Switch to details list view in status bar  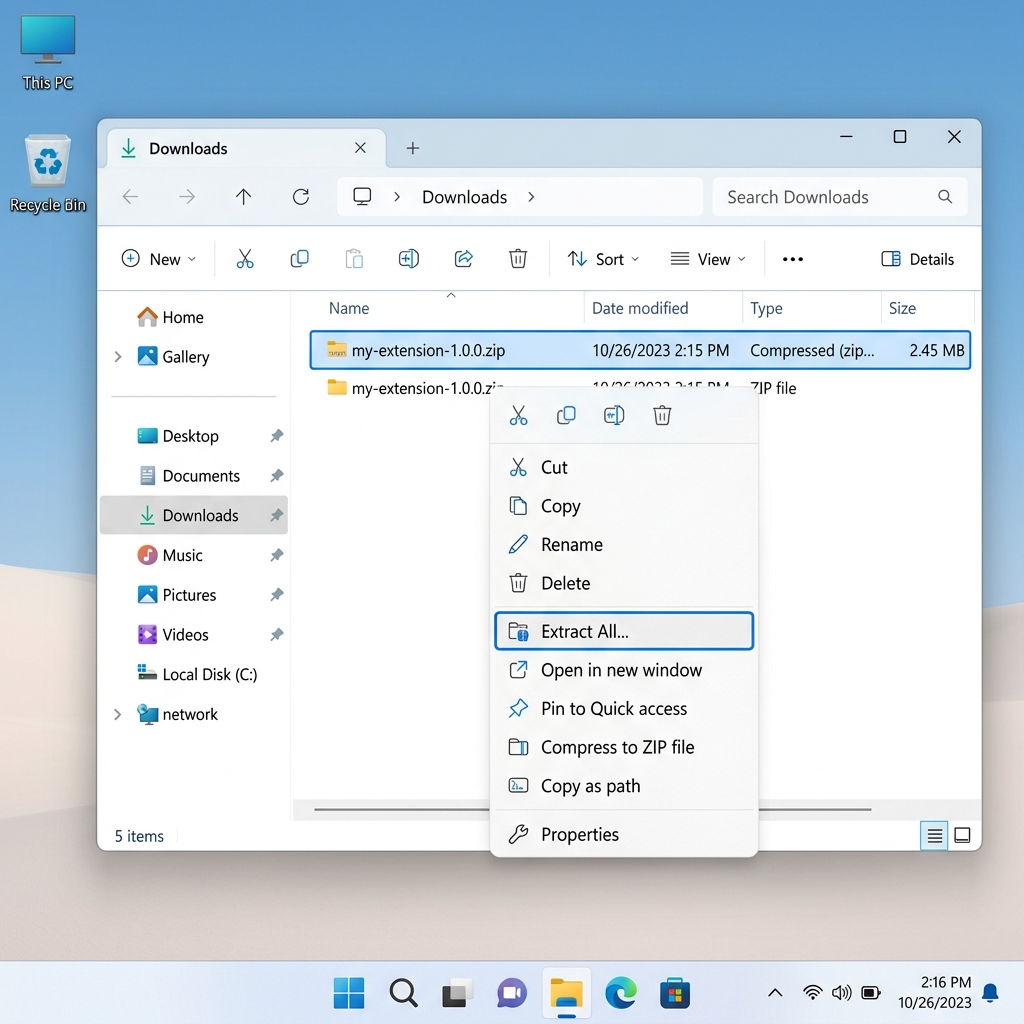point(935,835)
